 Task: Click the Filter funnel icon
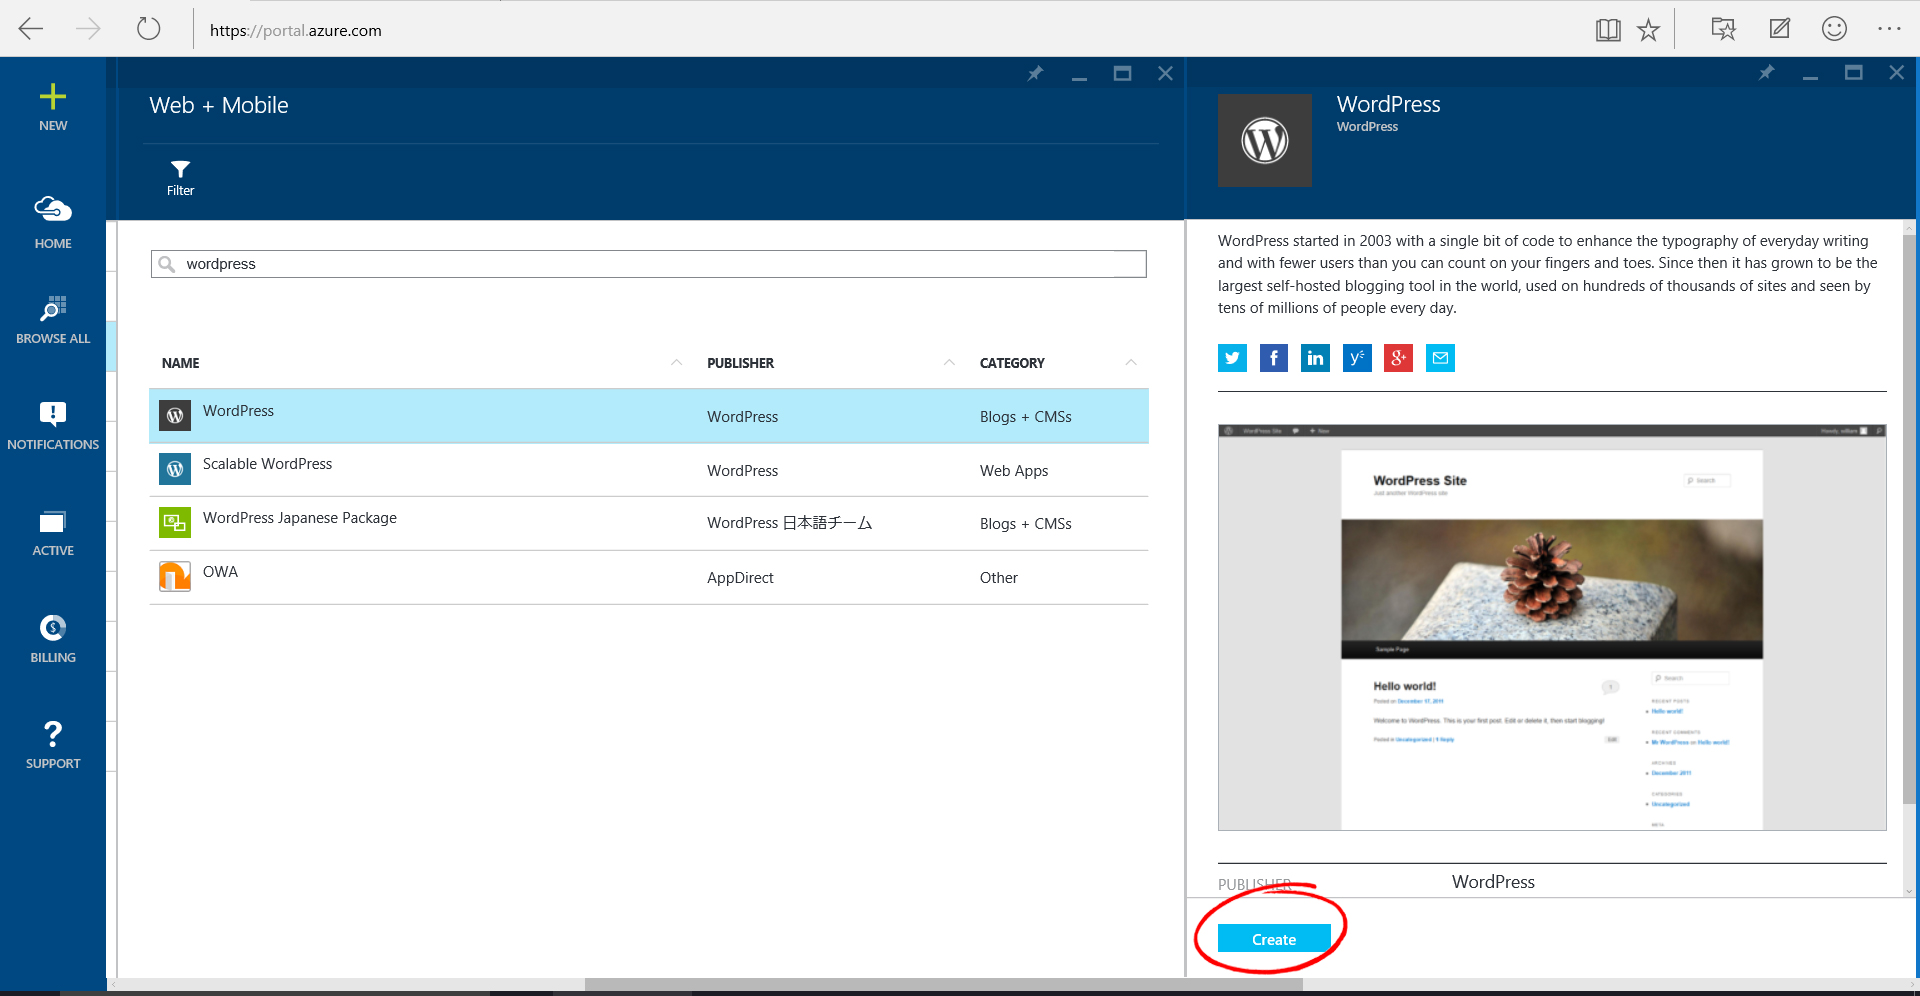point(180,169)
